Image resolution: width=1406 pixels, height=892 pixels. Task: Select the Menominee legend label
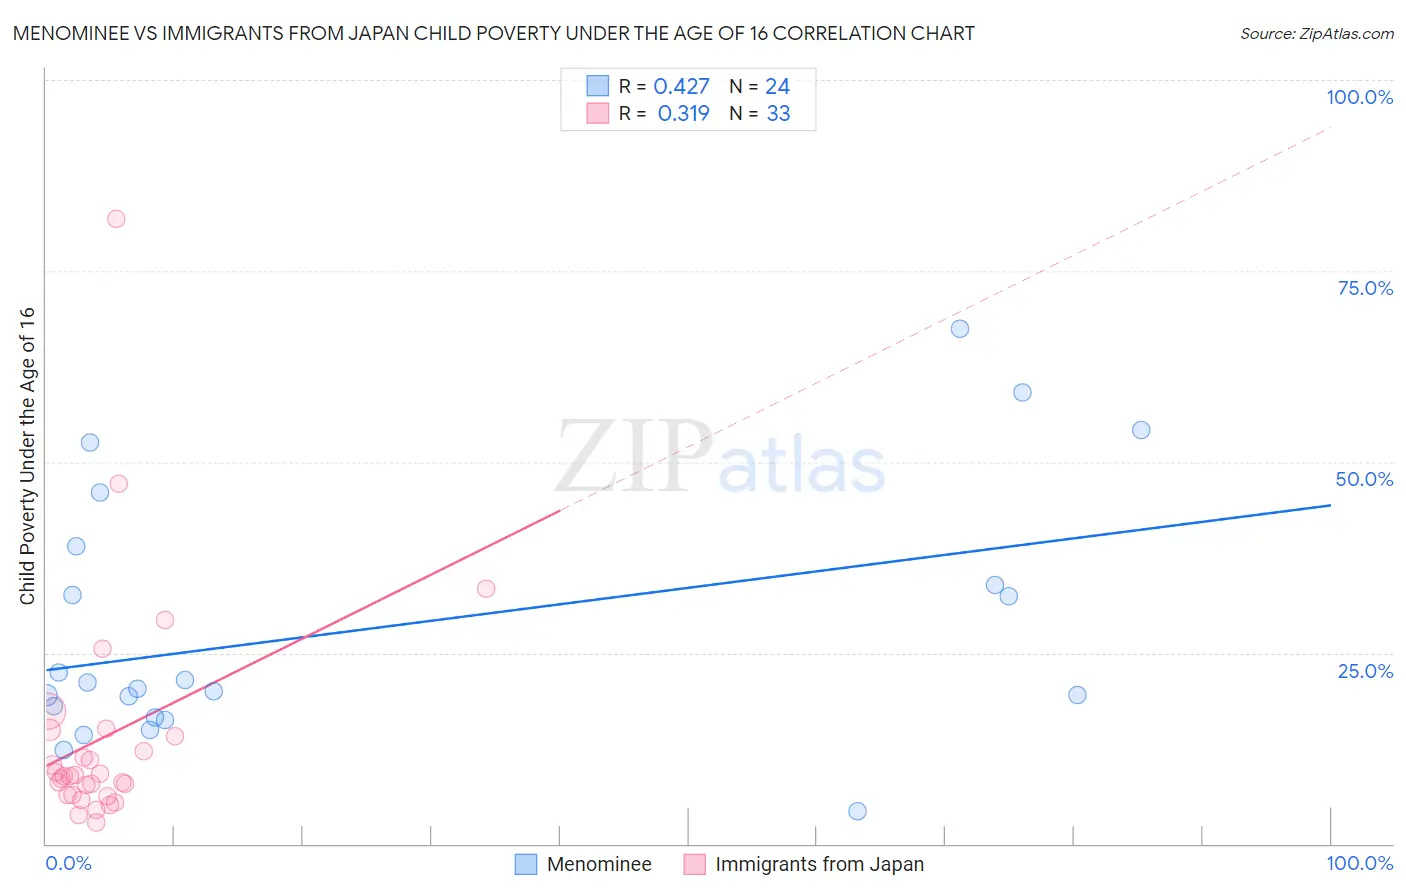(599, 864)
